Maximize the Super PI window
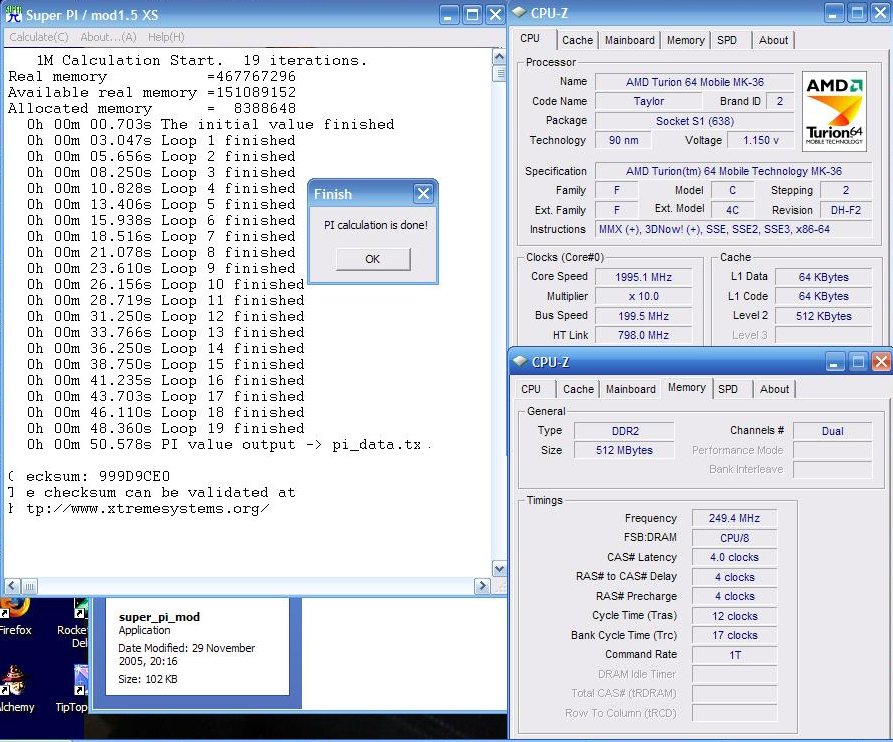The height and width of the screenshot is (742, 893). 472,15
